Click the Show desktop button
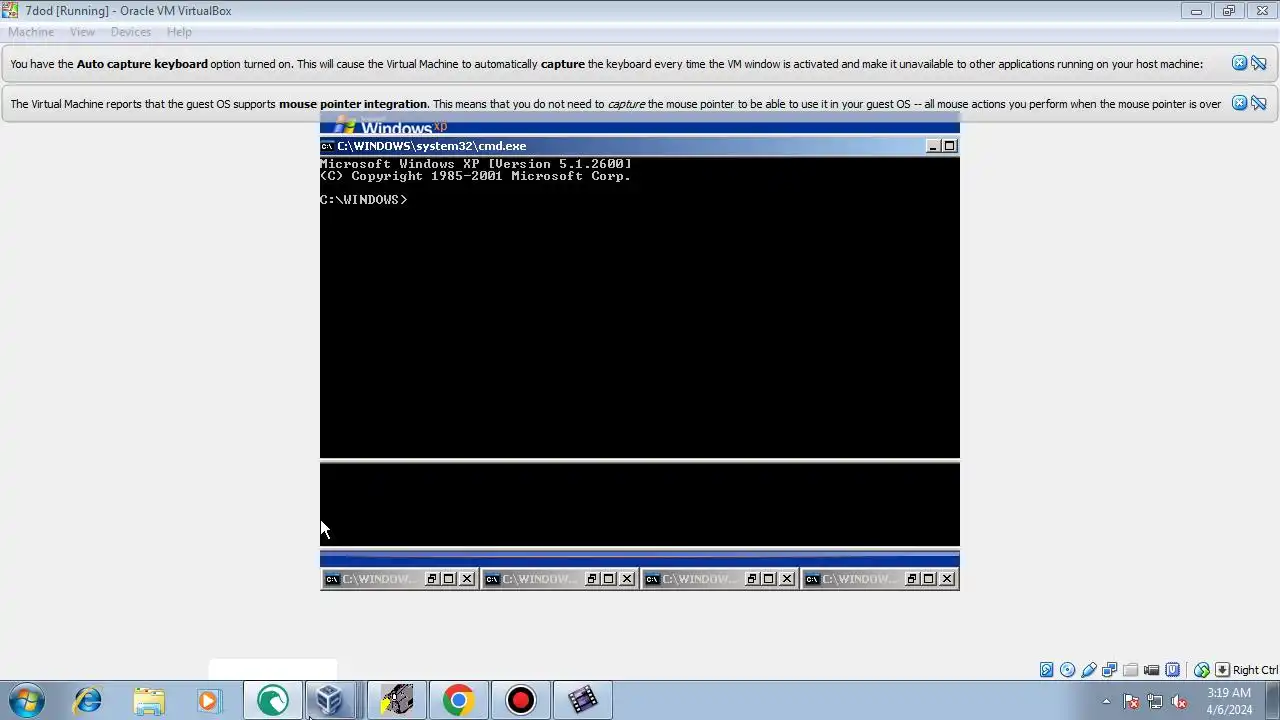Viewport: 1280px width, 720px height. [1272, 700]
